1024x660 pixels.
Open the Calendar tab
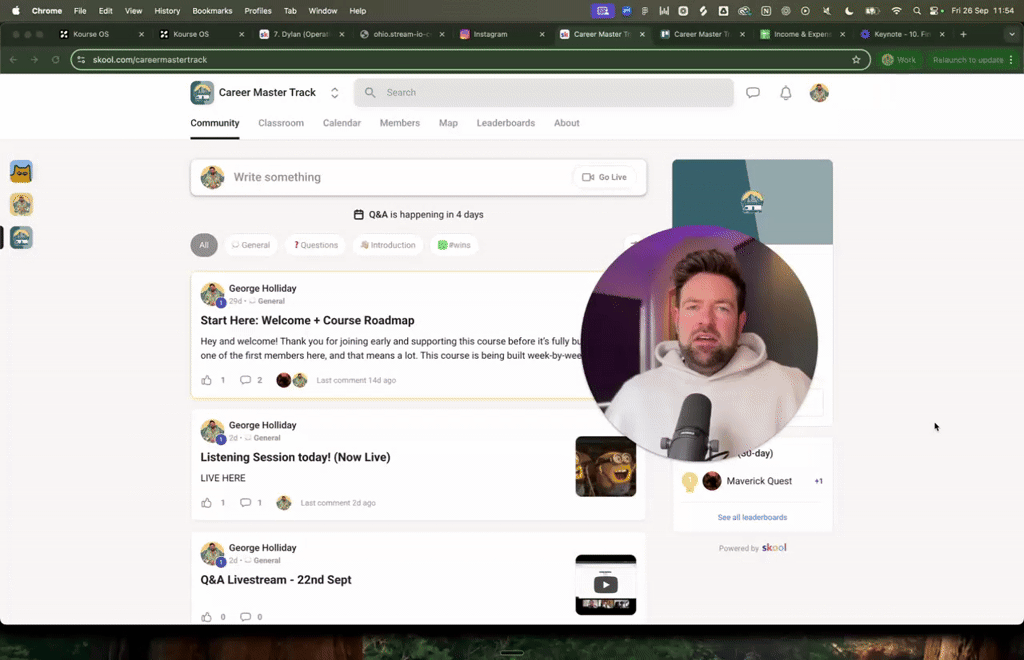click(342, 123)
